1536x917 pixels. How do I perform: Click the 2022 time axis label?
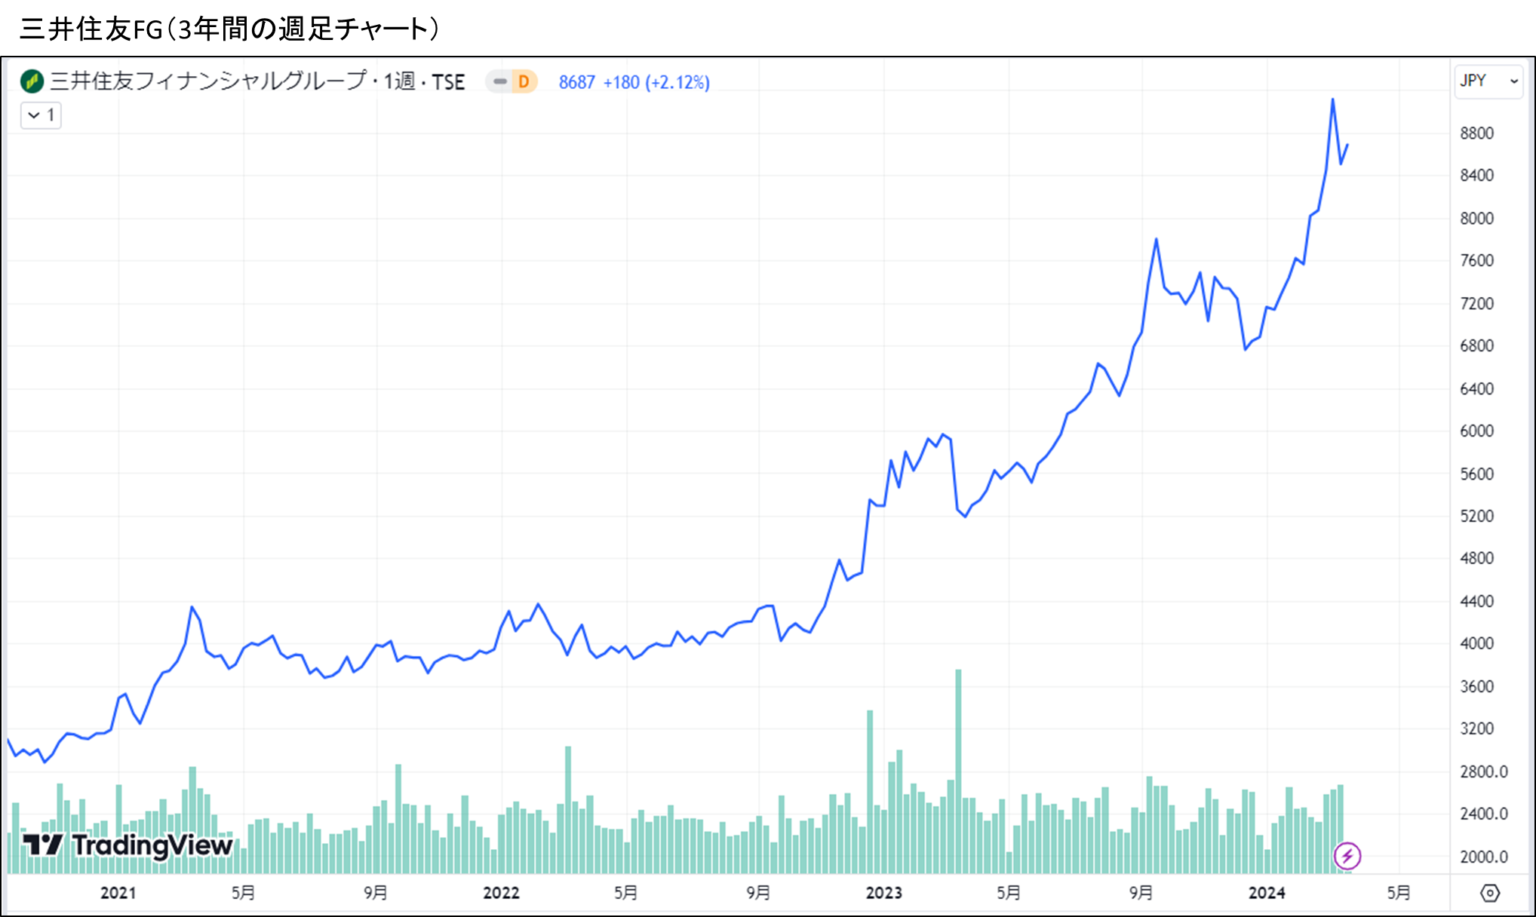[501, 893]
